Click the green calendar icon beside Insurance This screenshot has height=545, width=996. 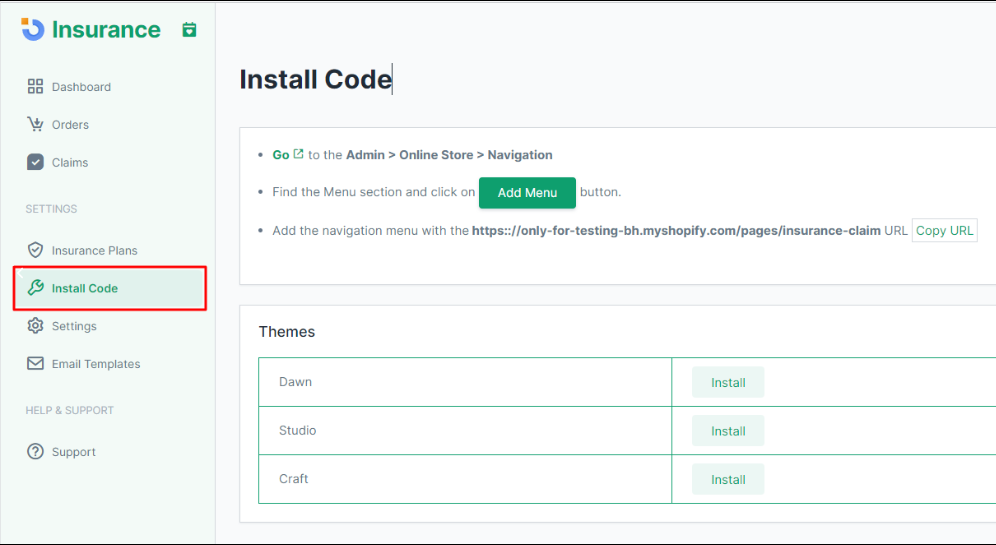coord(190,30)
